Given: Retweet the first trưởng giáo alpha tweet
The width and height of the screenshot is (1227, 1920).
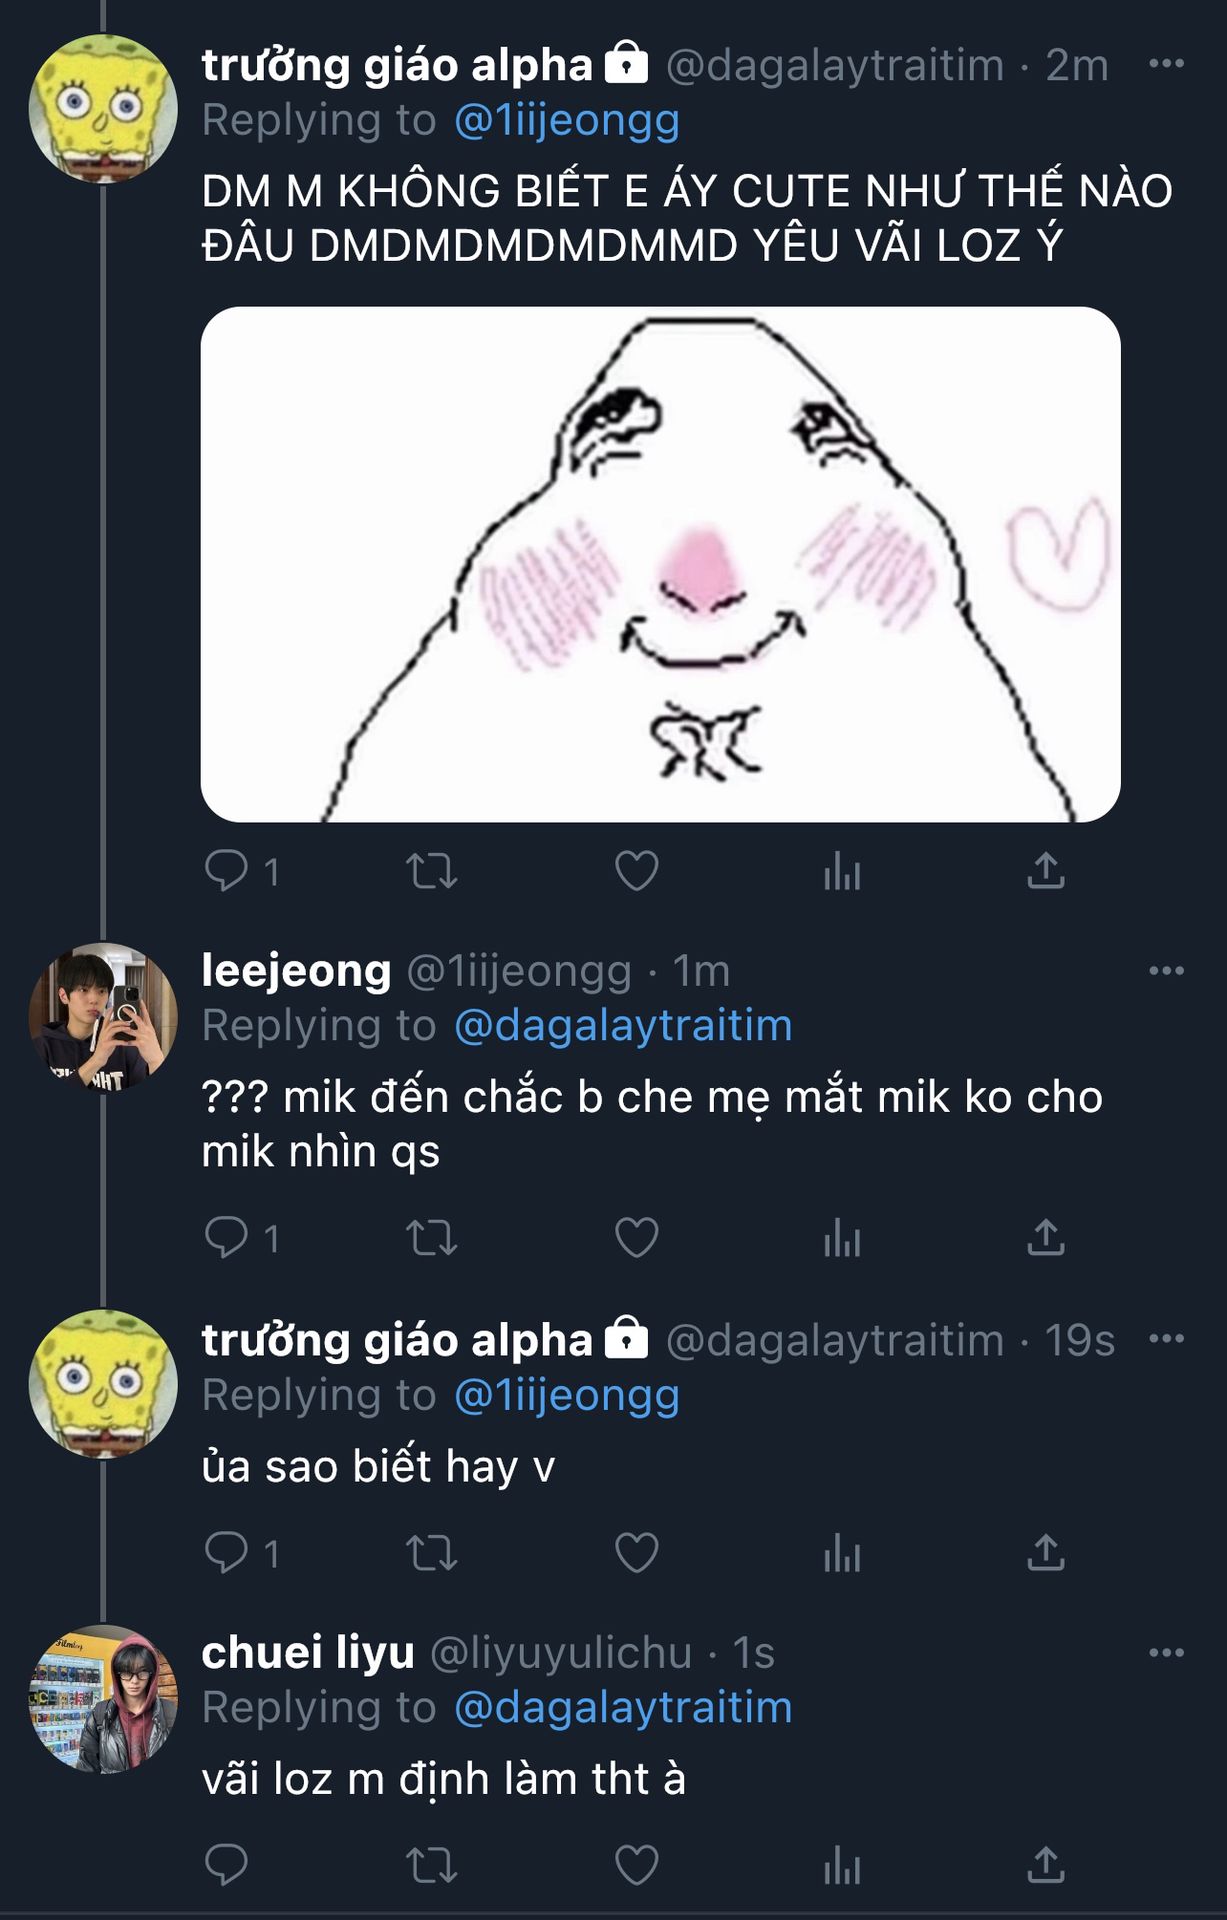Looking at the screenshot, I should [432, 871].
